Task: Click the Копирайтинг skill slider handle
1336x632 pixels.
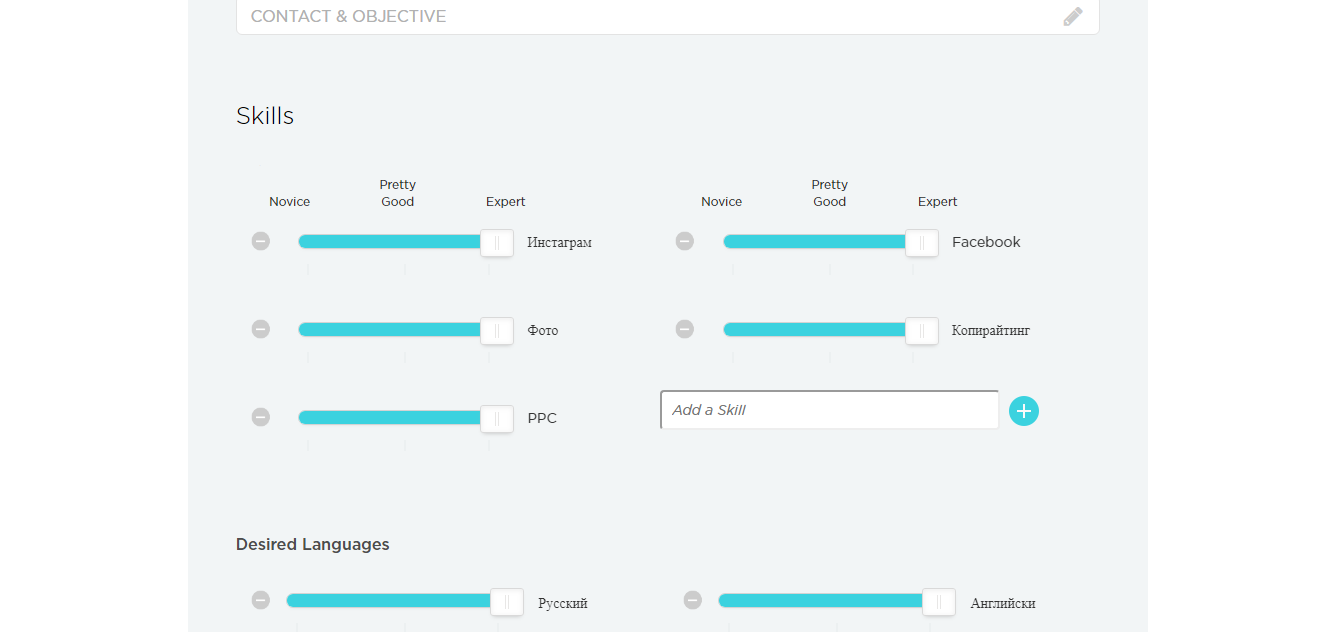Action: (x=922, y=331)
